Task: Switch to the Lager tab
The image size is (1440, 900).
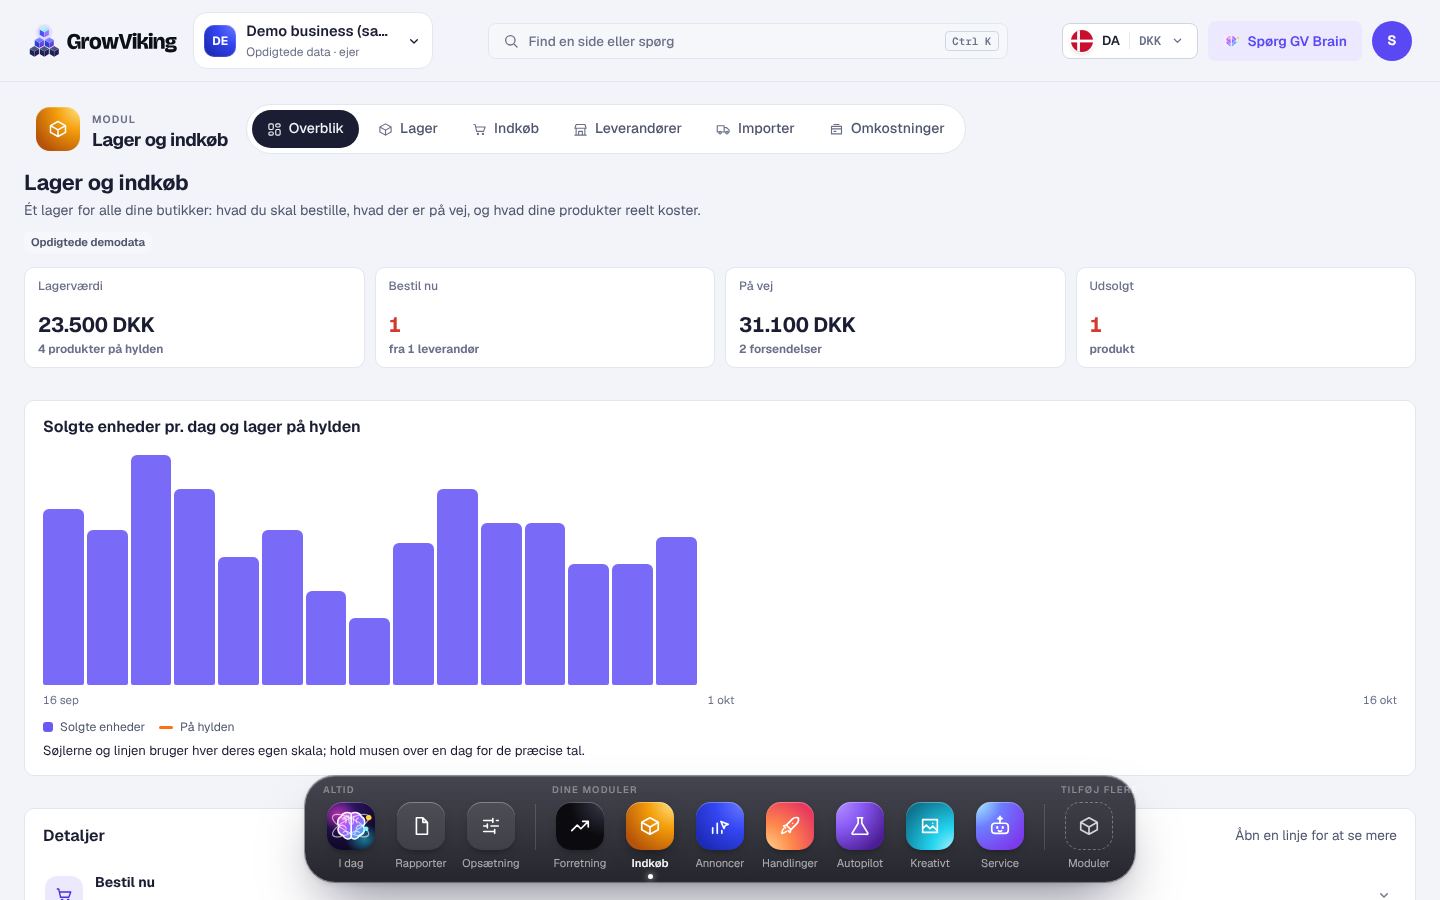Action: coord(408,129)
